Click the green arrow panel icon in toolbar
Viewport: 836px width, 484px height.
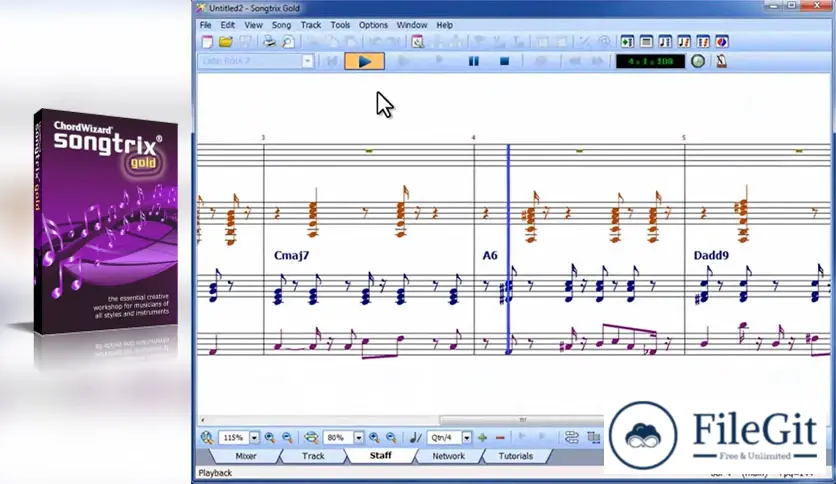pyautogui.click(x=627, y=42)
